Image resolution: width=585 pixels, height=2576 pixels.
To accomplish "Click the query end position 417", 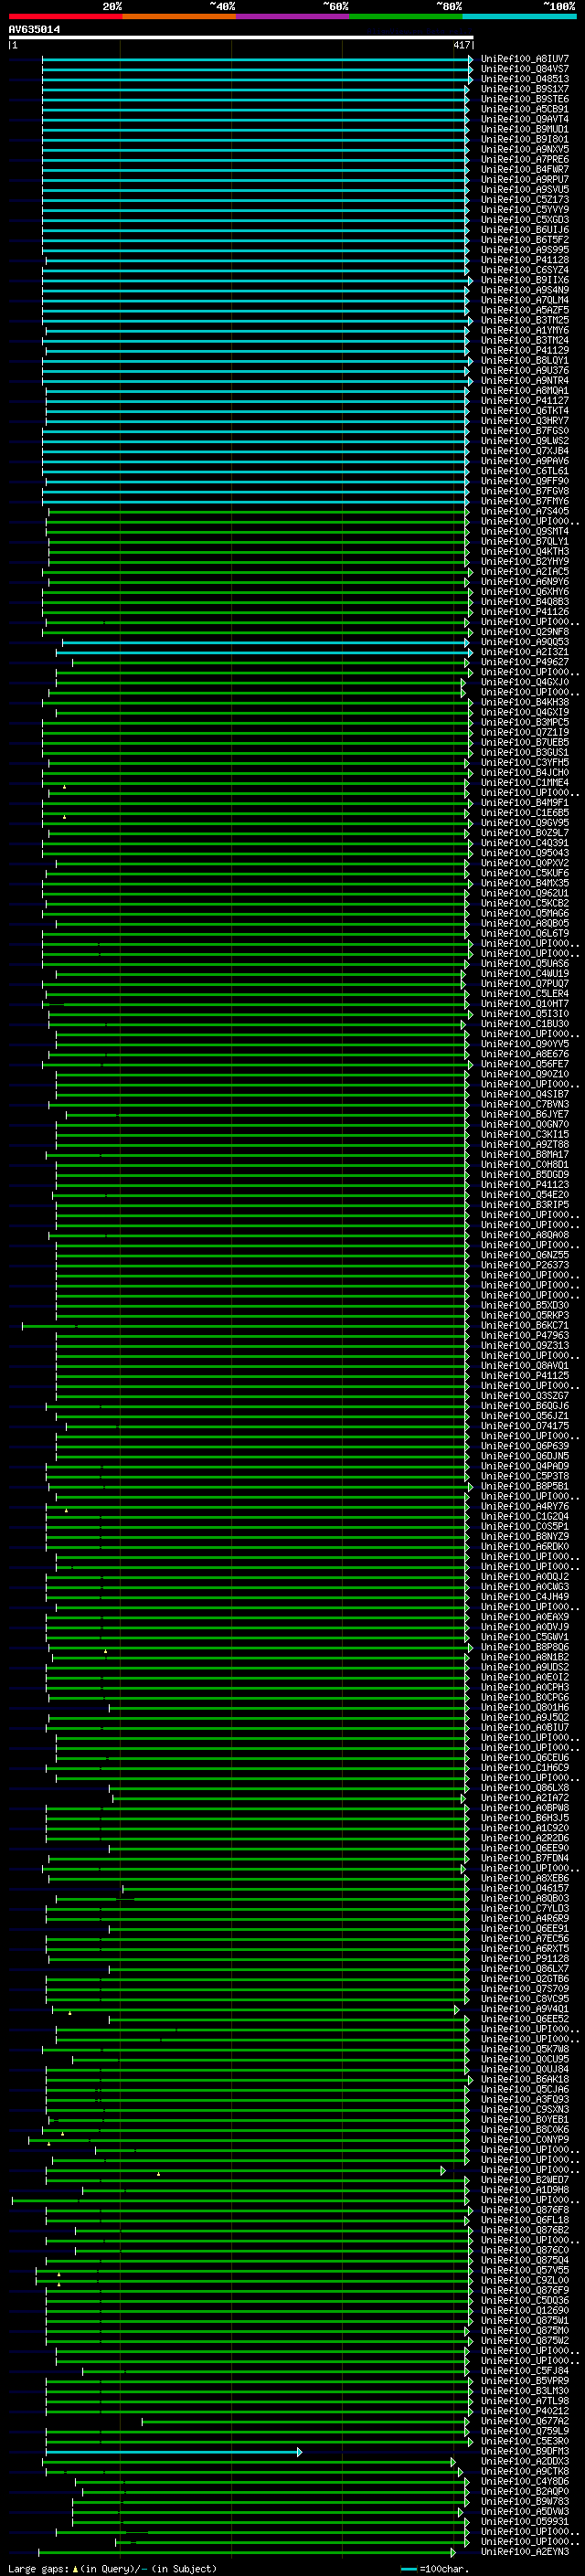I will (461, 46).
